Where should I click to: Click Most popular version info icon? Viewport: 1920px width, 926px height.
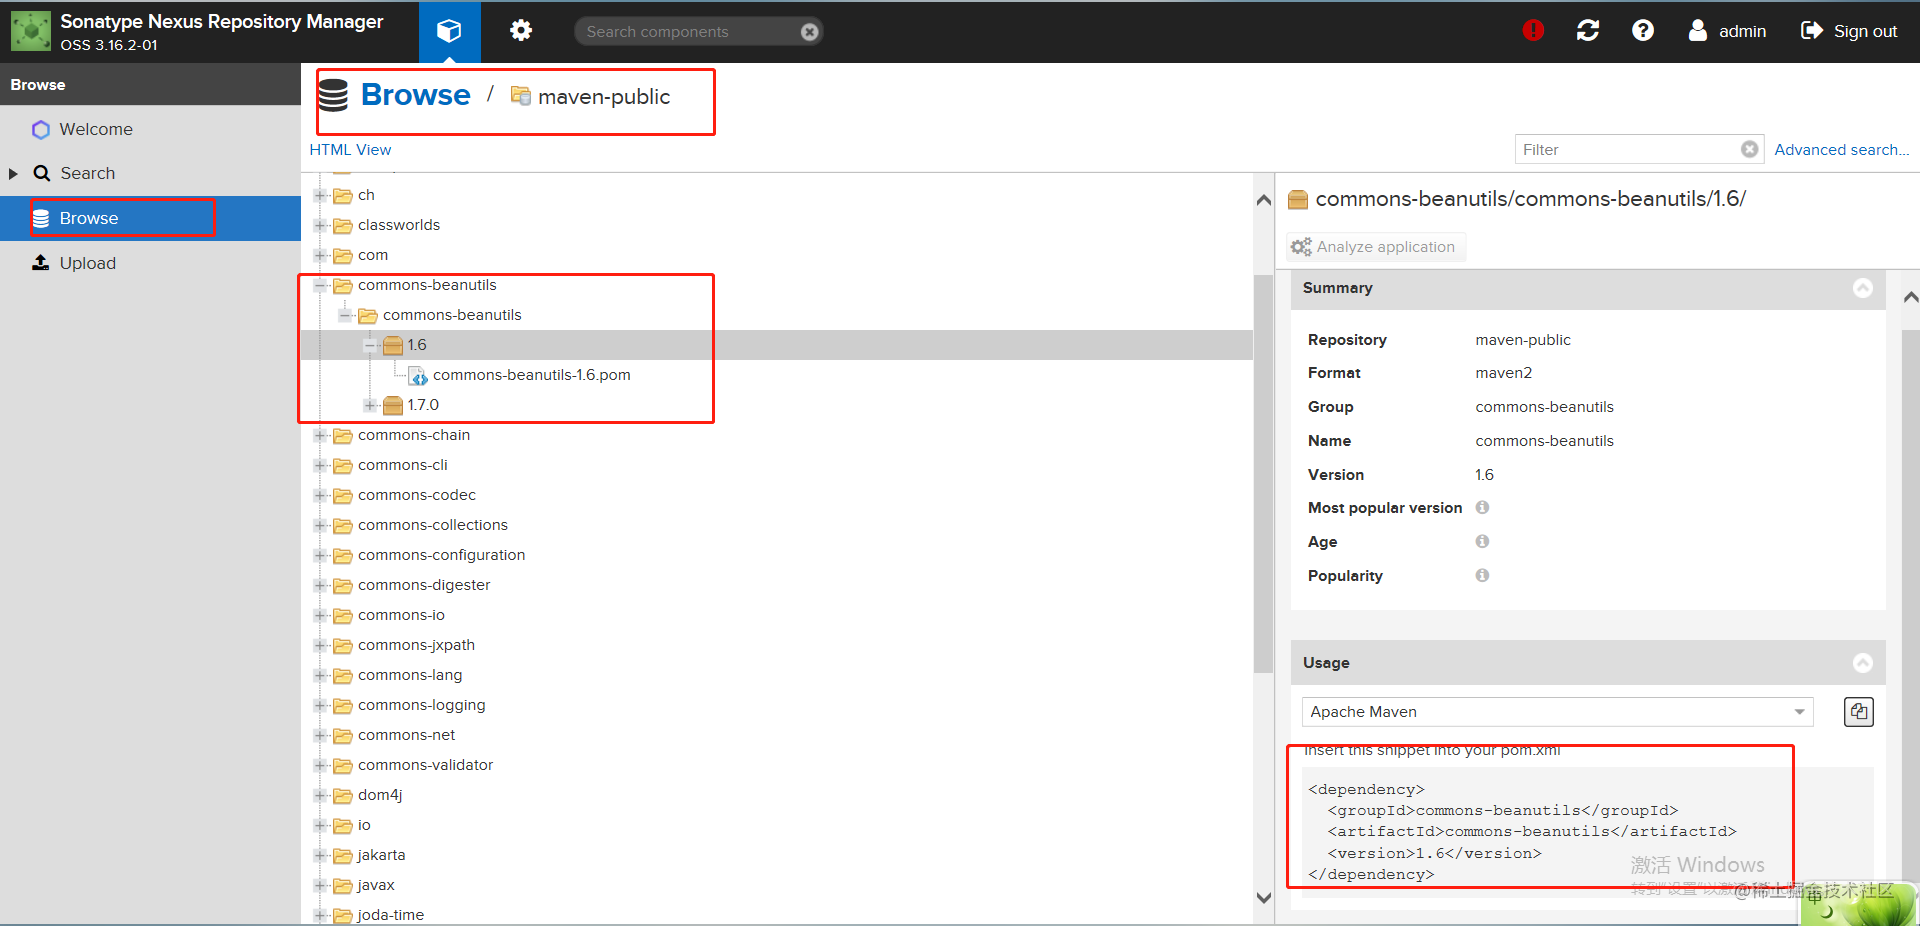(x=1482, y=508)
